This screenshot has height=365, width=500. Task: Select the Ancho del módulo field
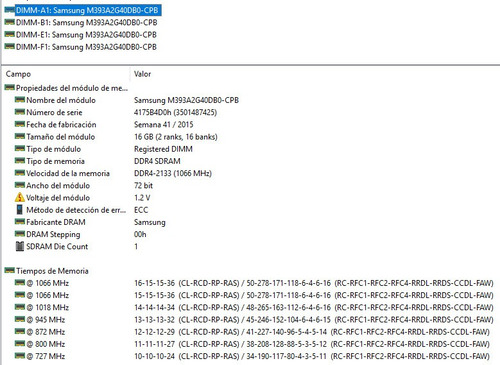[58, 186]
